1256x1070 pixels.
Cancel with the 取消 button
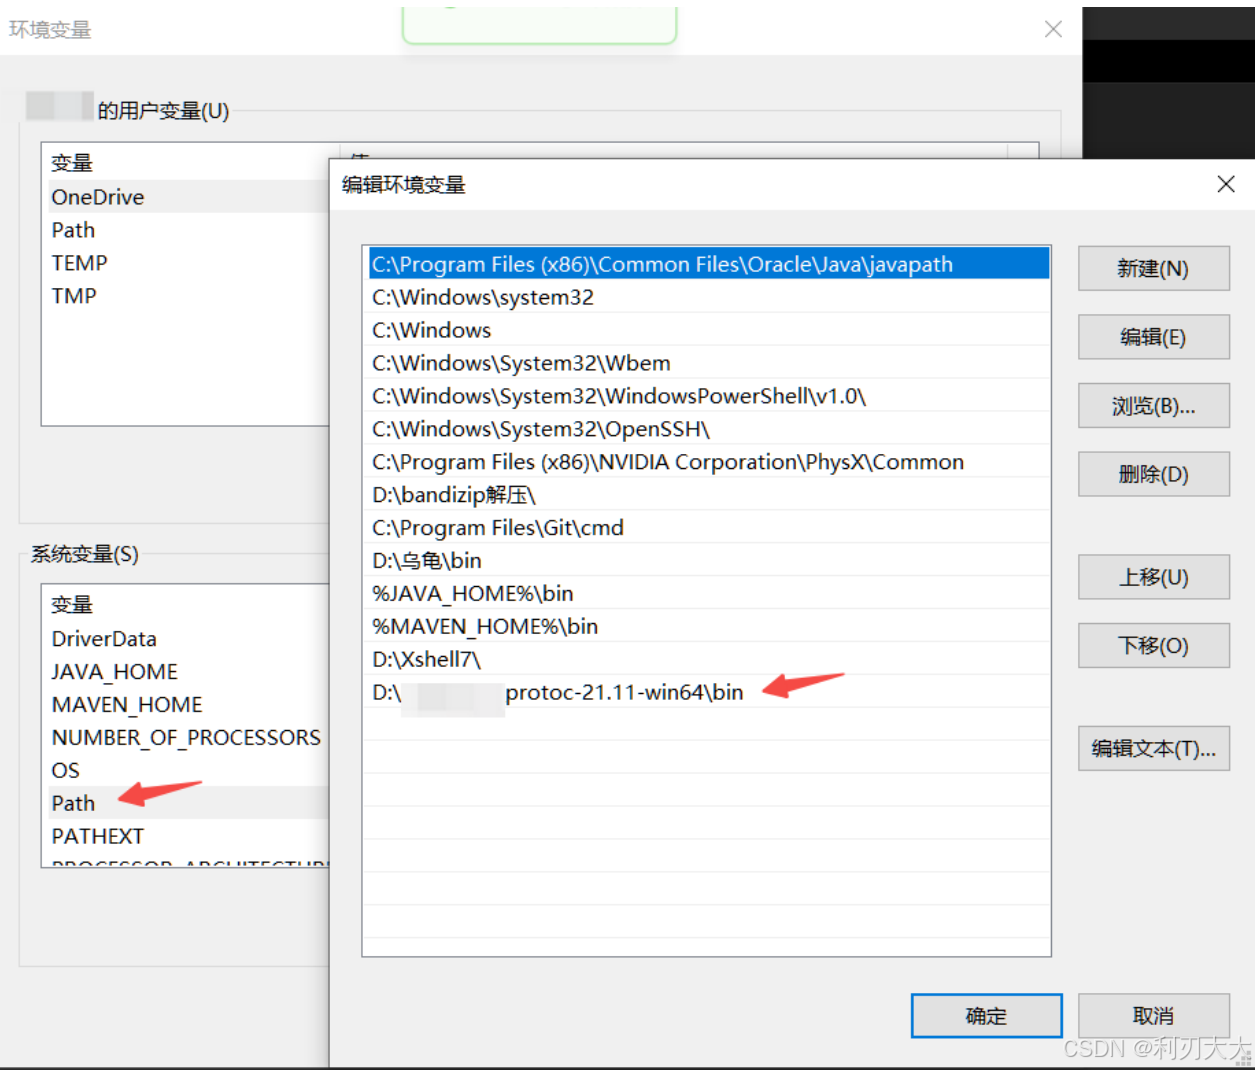coord(1153,1016)
